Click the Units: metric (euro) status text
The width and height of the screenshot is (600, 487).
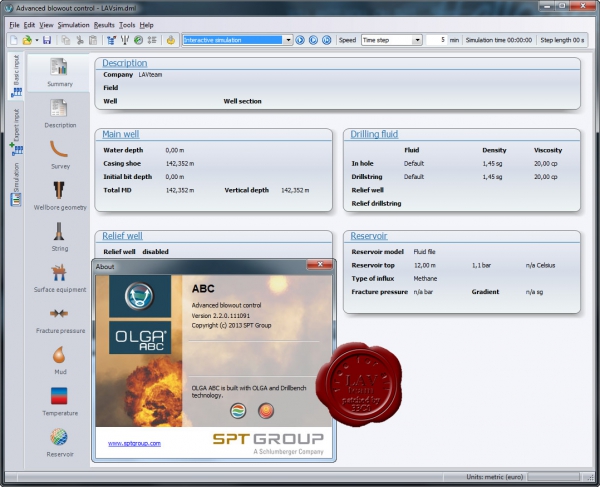(x=495, y=477)
